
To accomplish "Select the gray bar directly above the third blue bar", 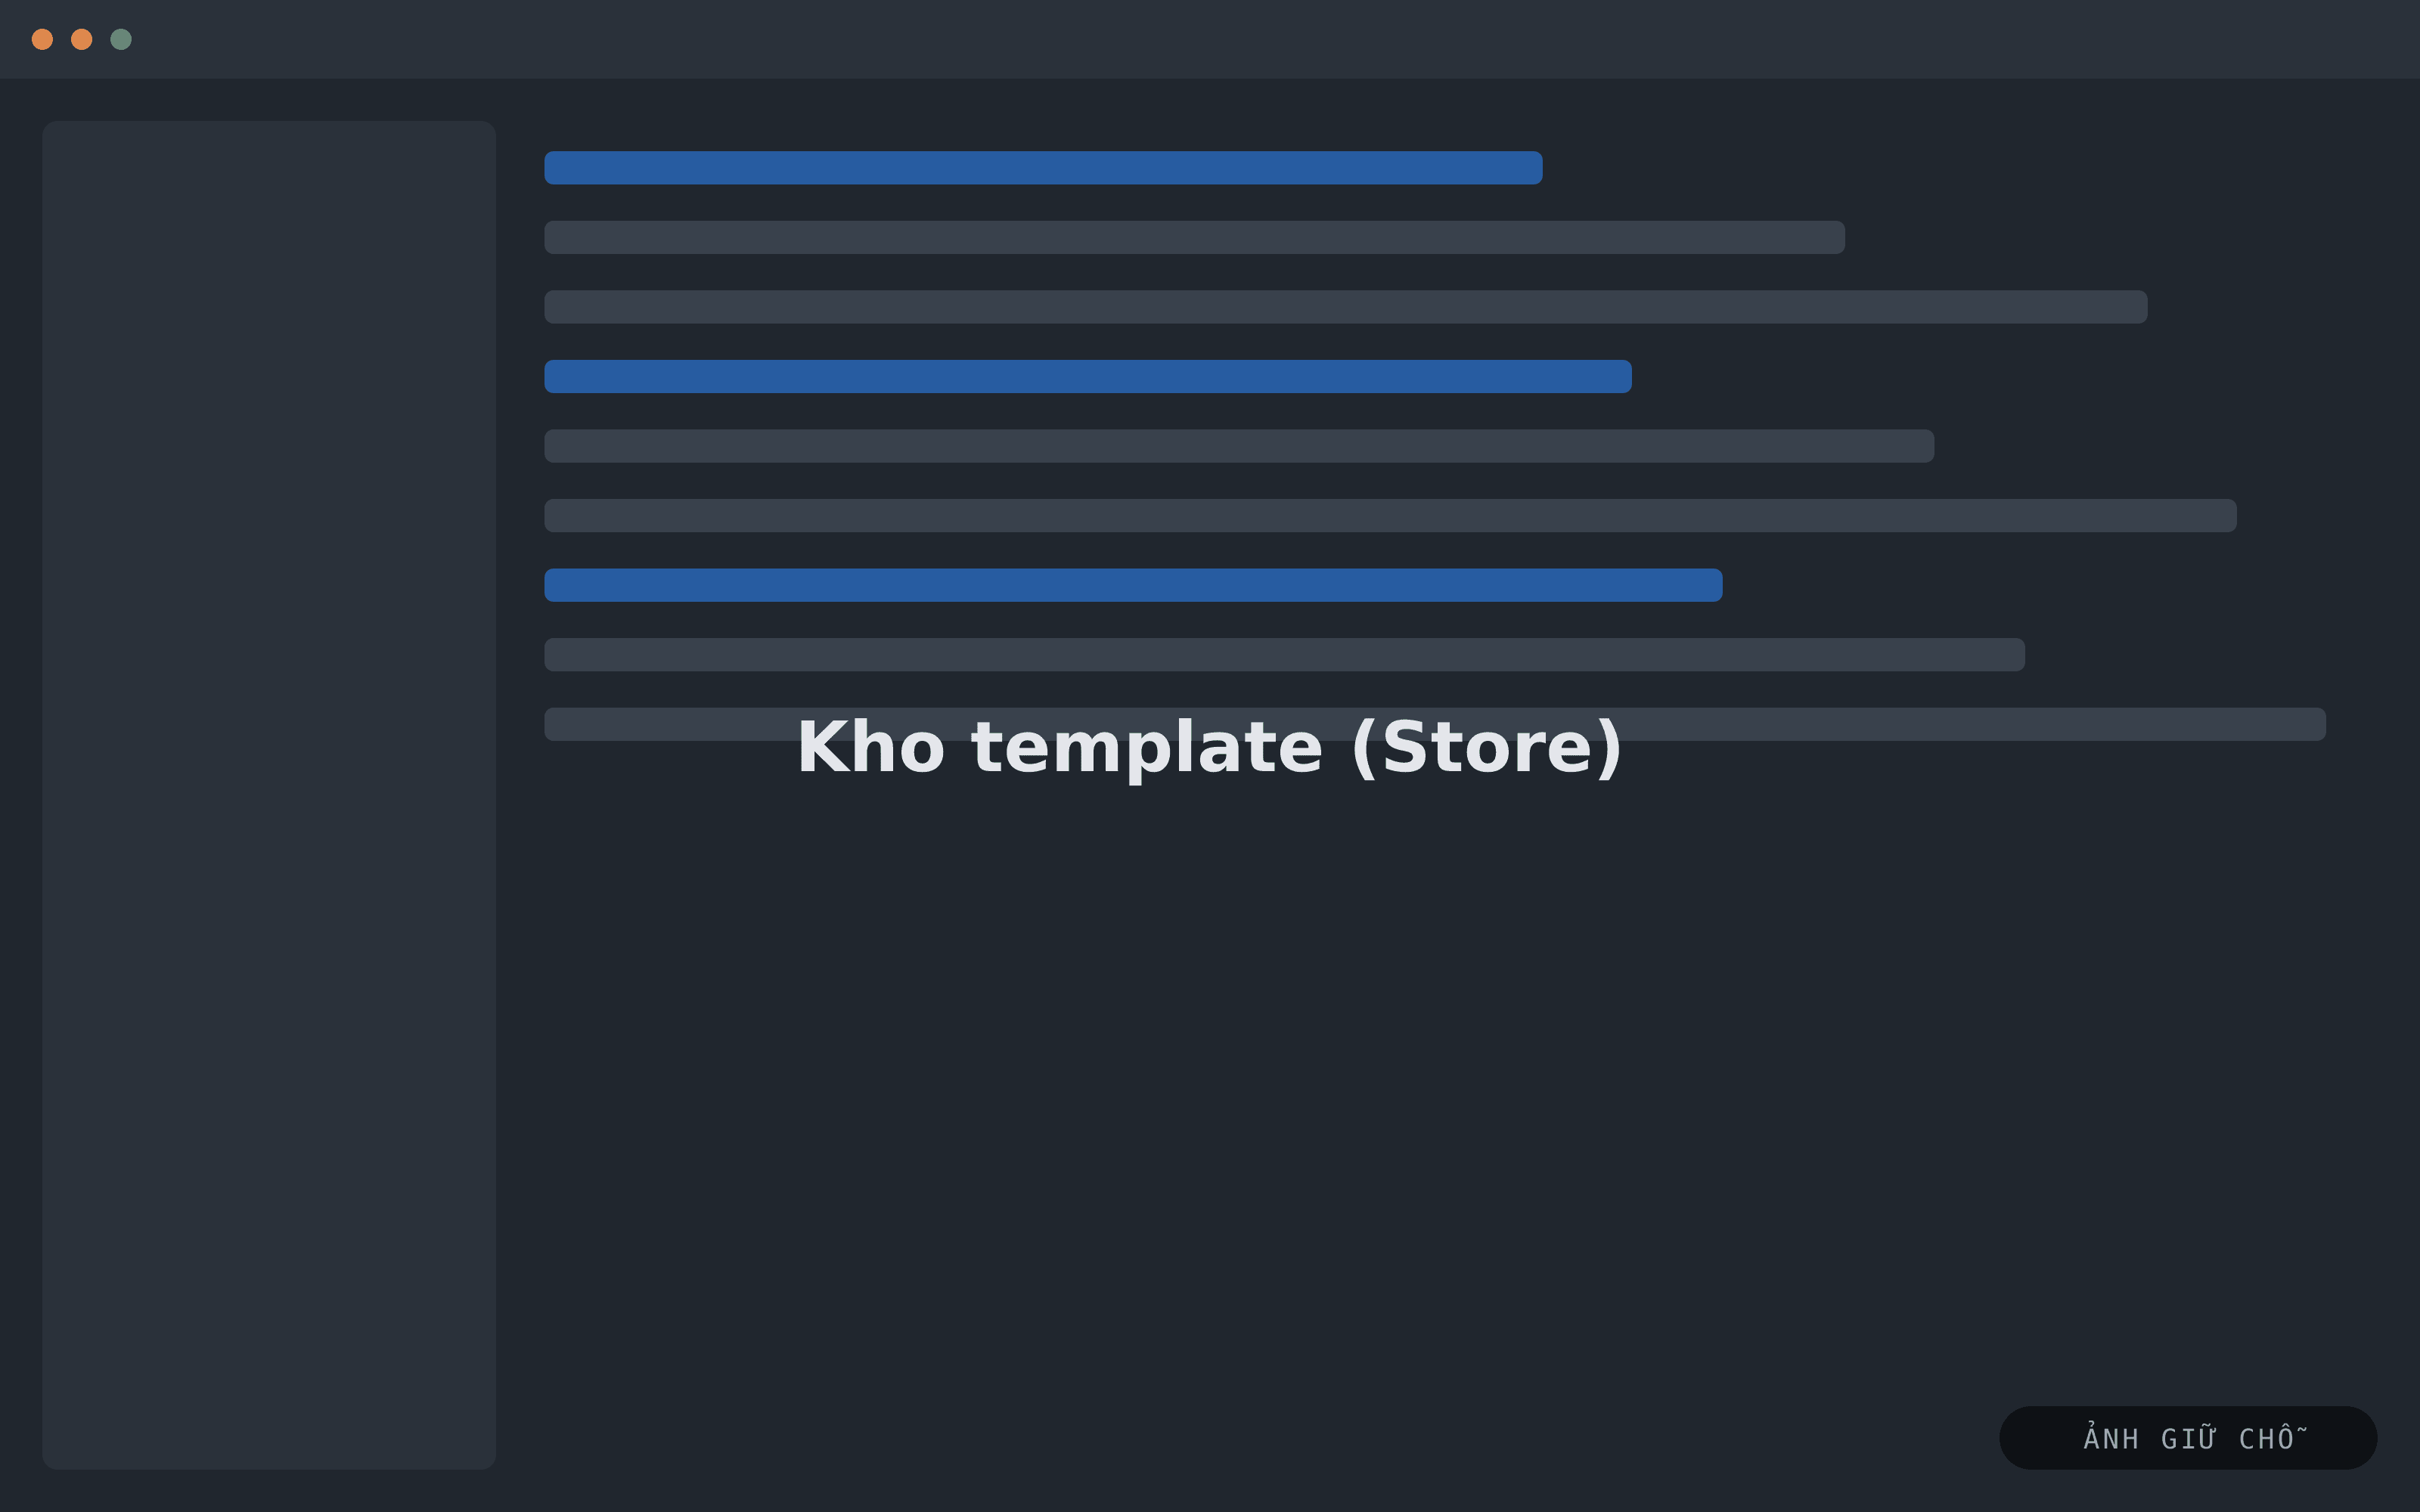I will (x=1390, y=515).
